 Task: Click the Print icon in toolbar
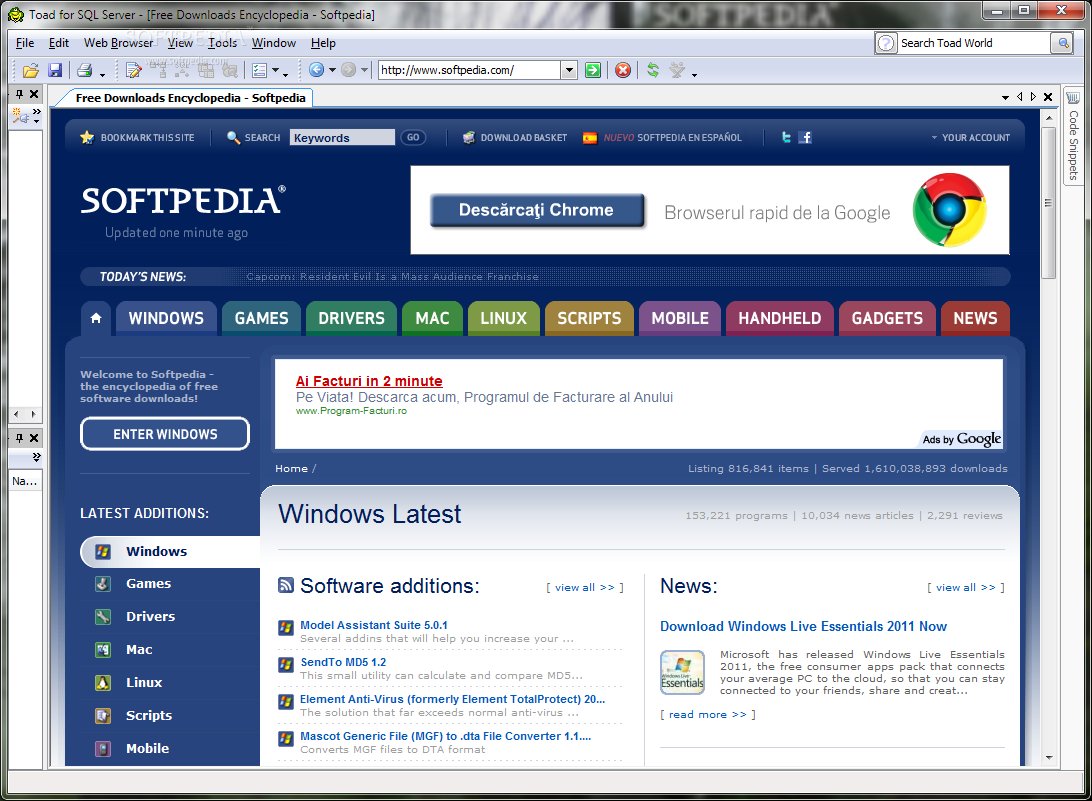click(x=84, y=70)
